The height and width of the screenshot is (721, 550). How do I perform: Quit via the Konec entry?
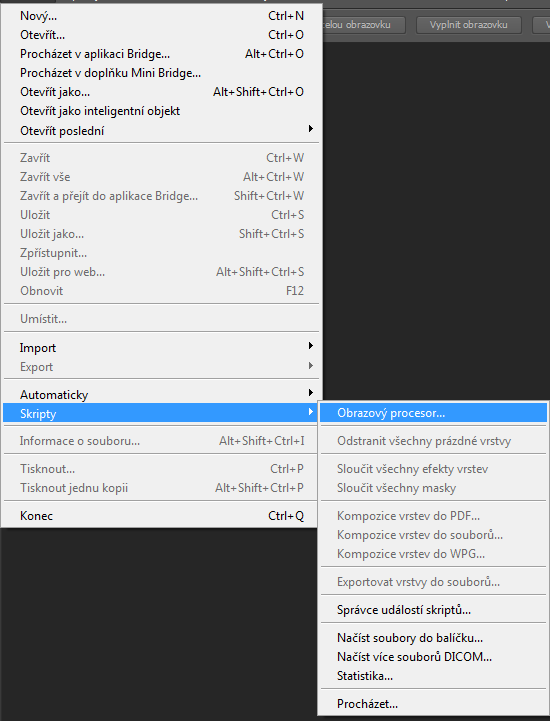pyautogui.click(x=161, y=516)
